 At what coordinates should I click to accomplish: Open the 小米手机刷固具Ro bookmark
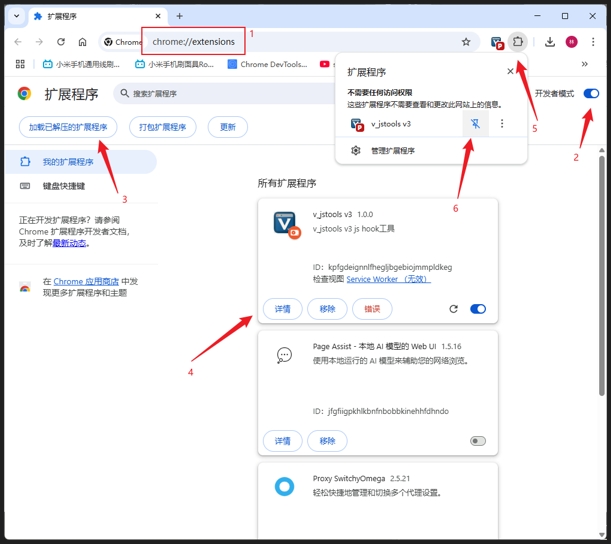(174, 64)
